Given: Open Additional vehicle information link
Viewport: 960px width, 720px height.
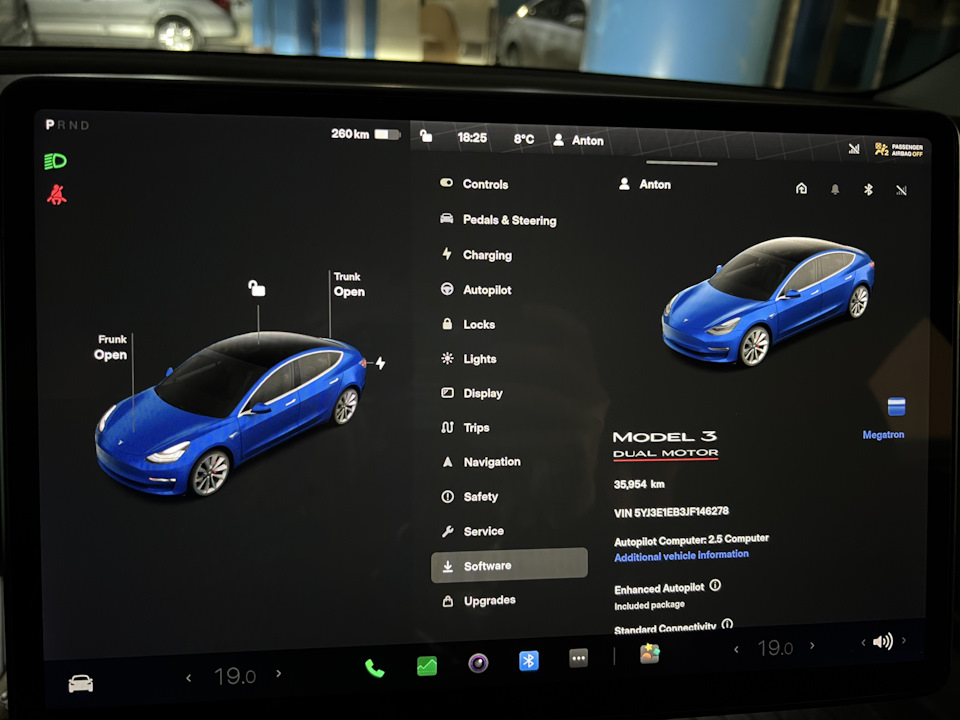Looking at the screenshot, I should pyautogui.click(x=681, y=555).
